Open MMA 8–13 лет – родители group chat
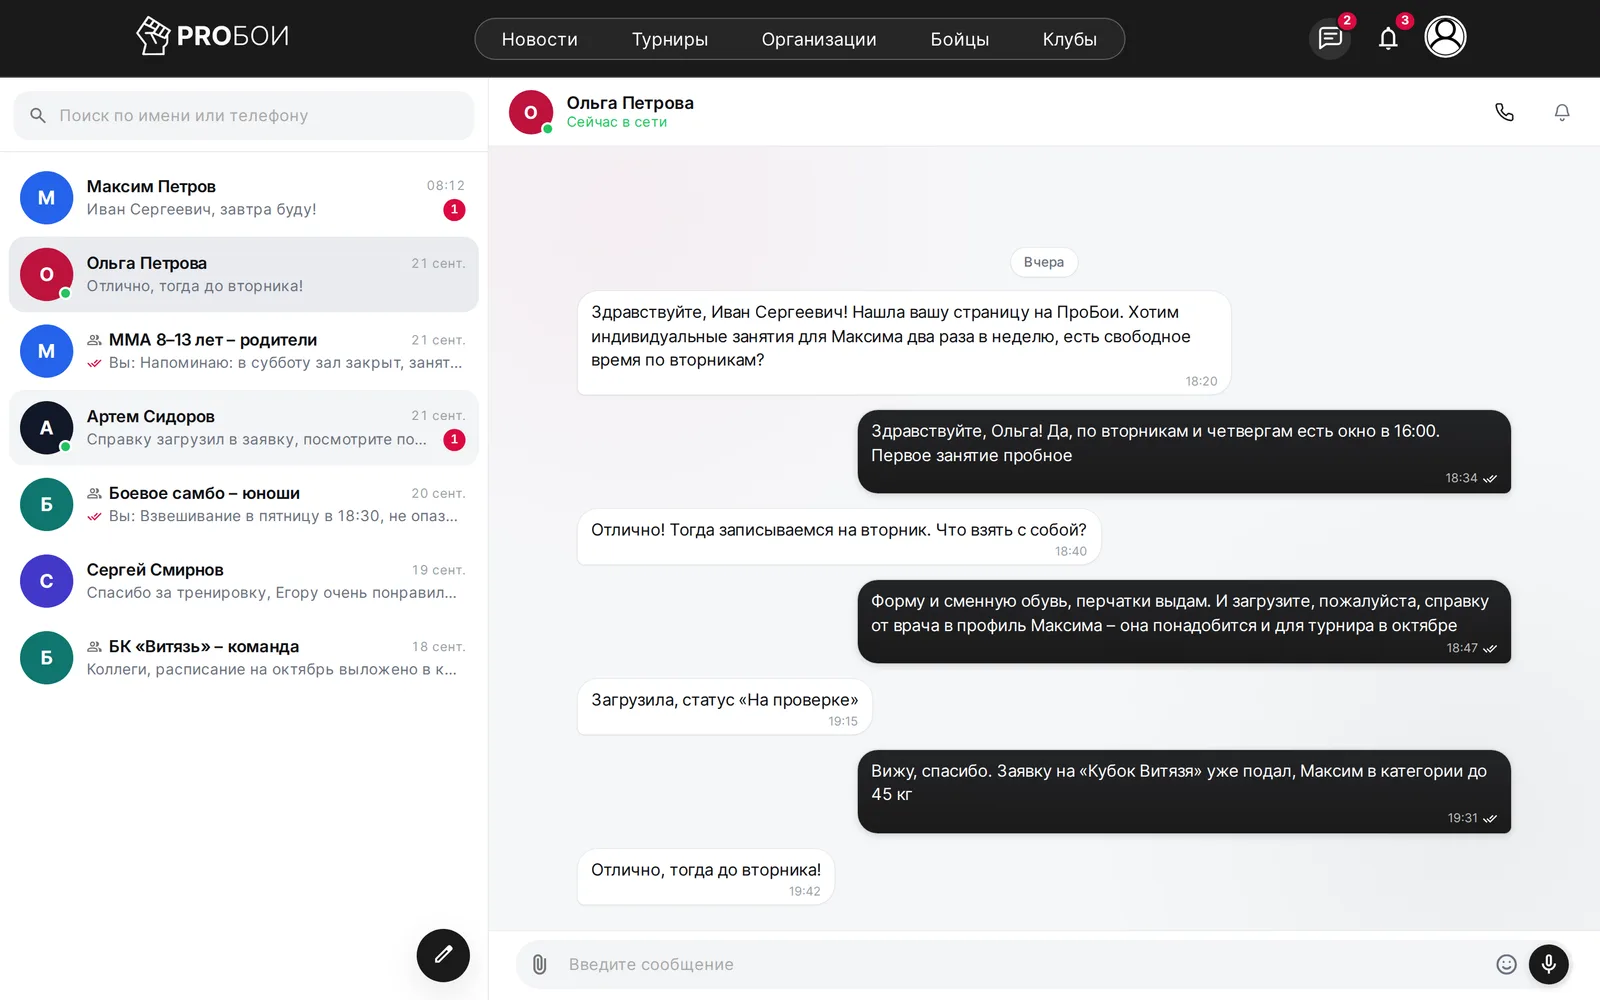The width and height of the screenshot is (1600, 1000). pyautogui.click(x=244, y=351)
